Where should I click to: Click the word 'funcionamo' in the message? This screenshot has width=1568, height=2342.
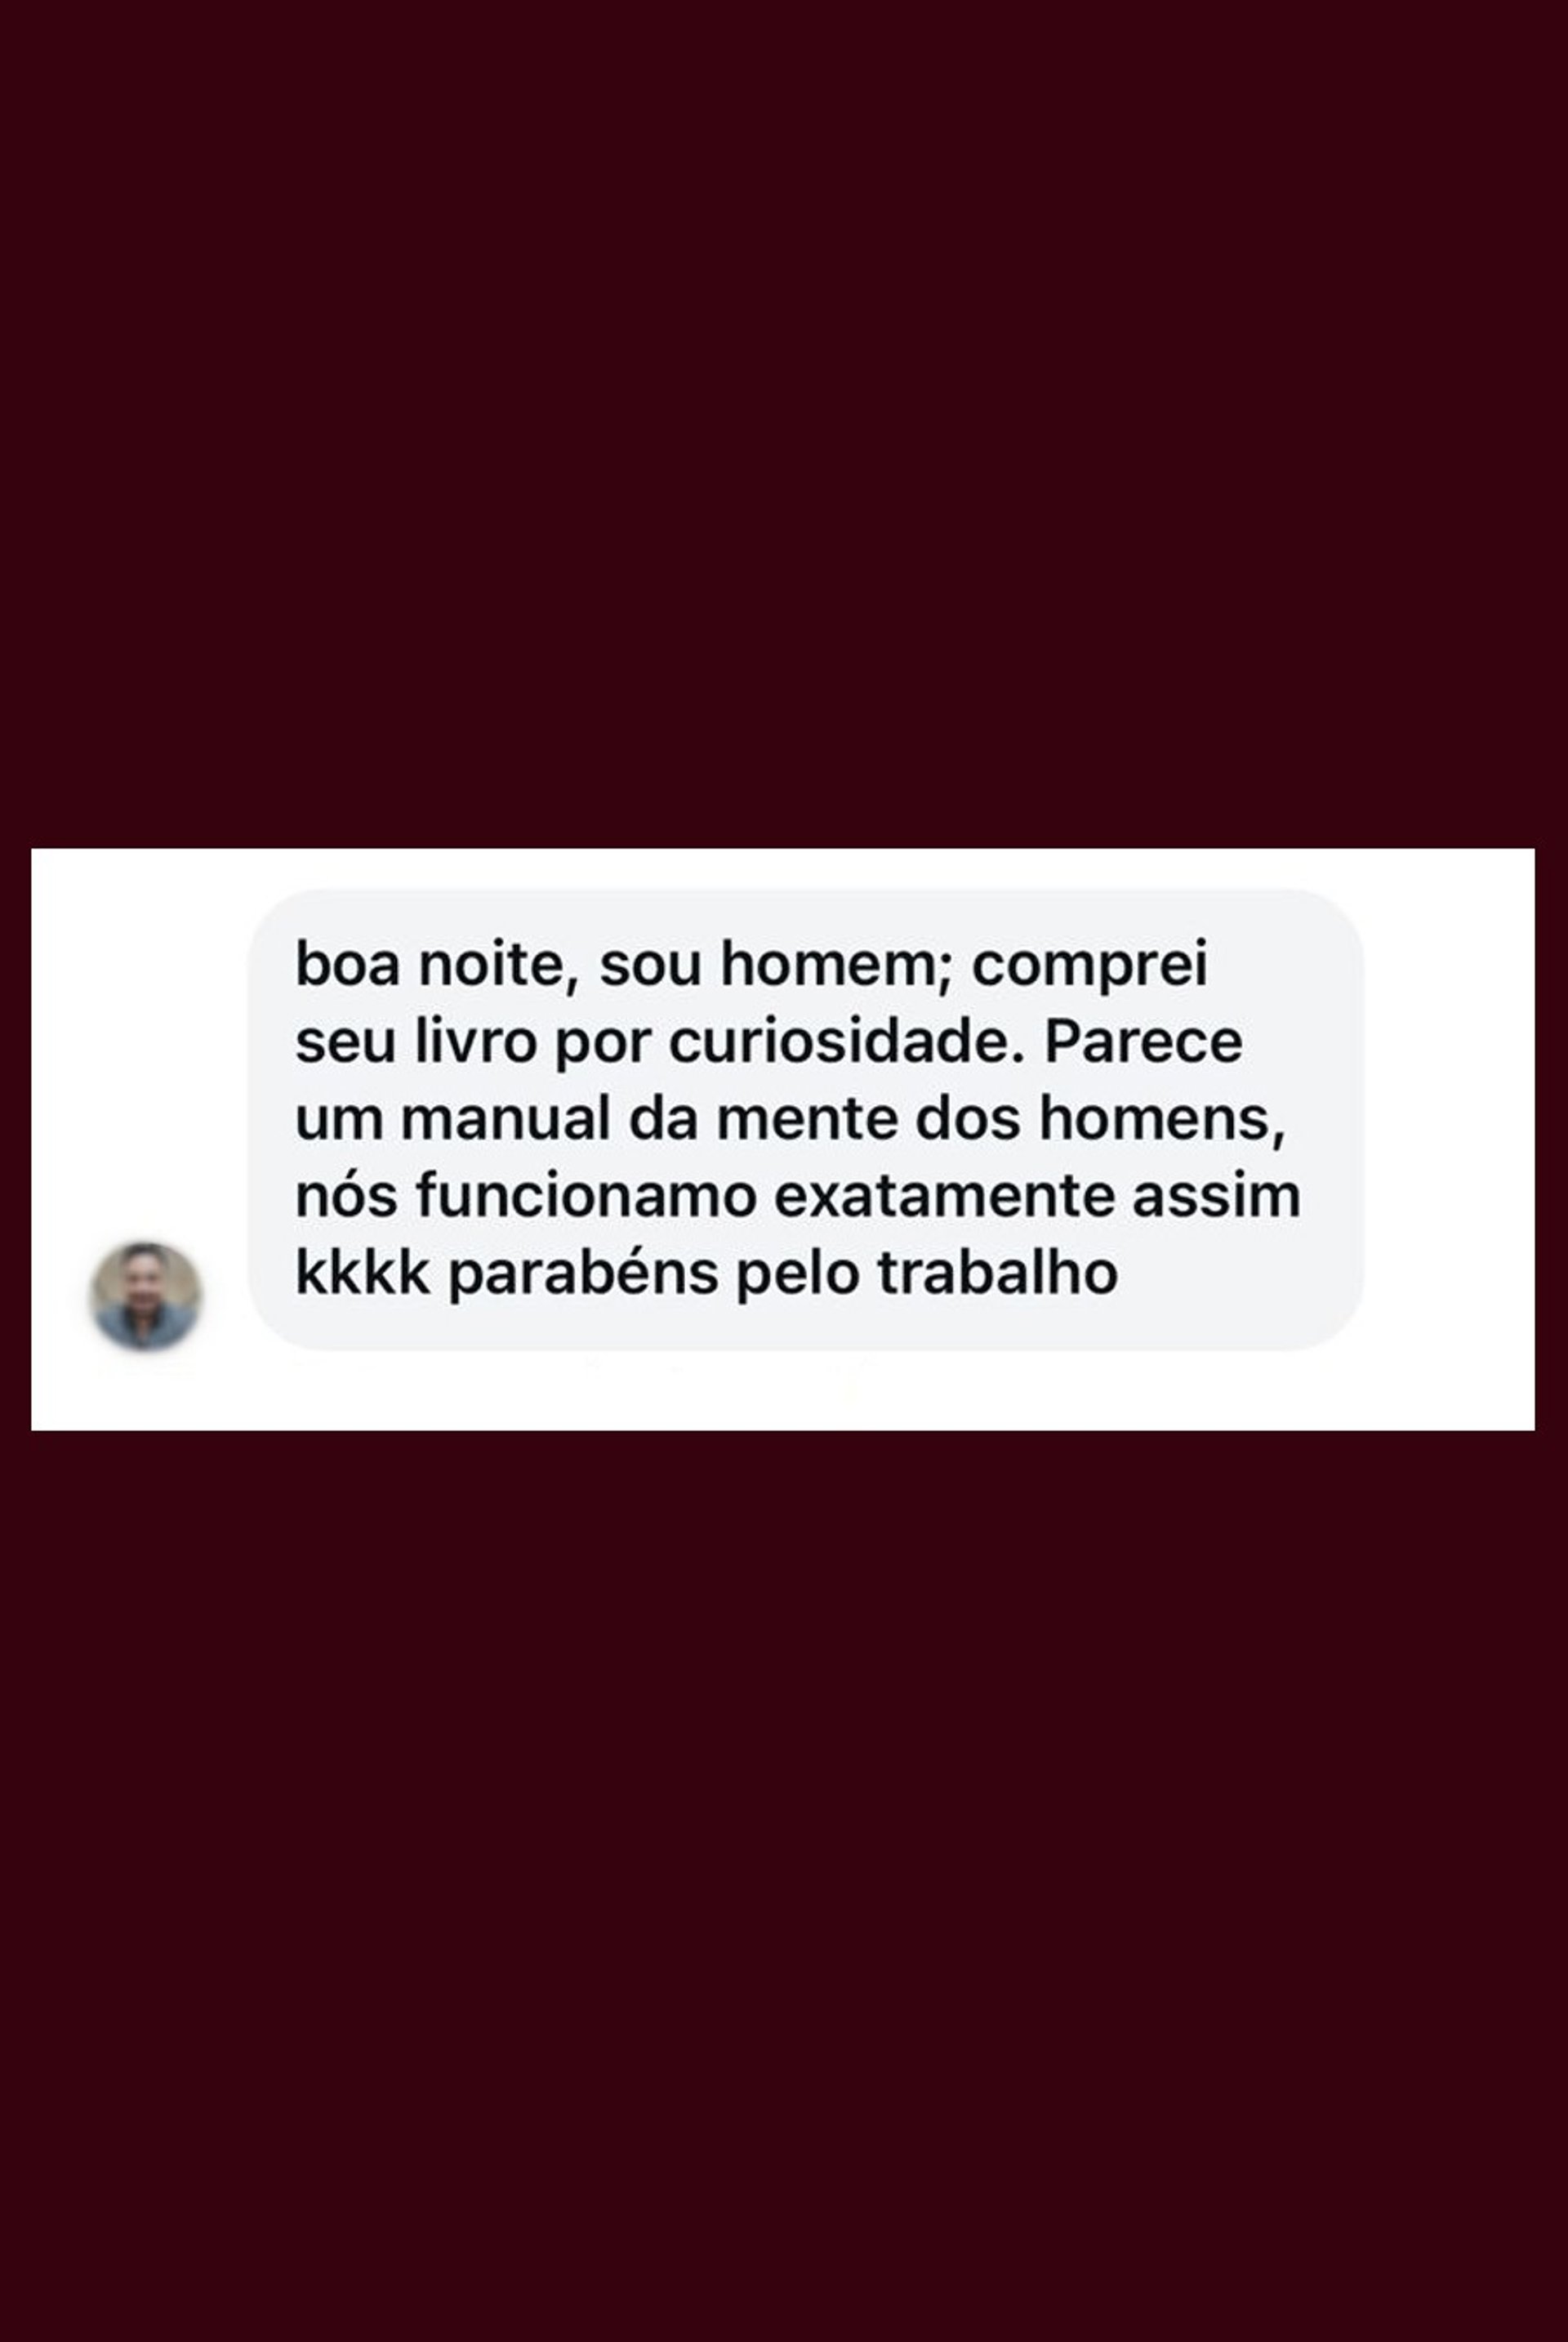pos(586,1196)
